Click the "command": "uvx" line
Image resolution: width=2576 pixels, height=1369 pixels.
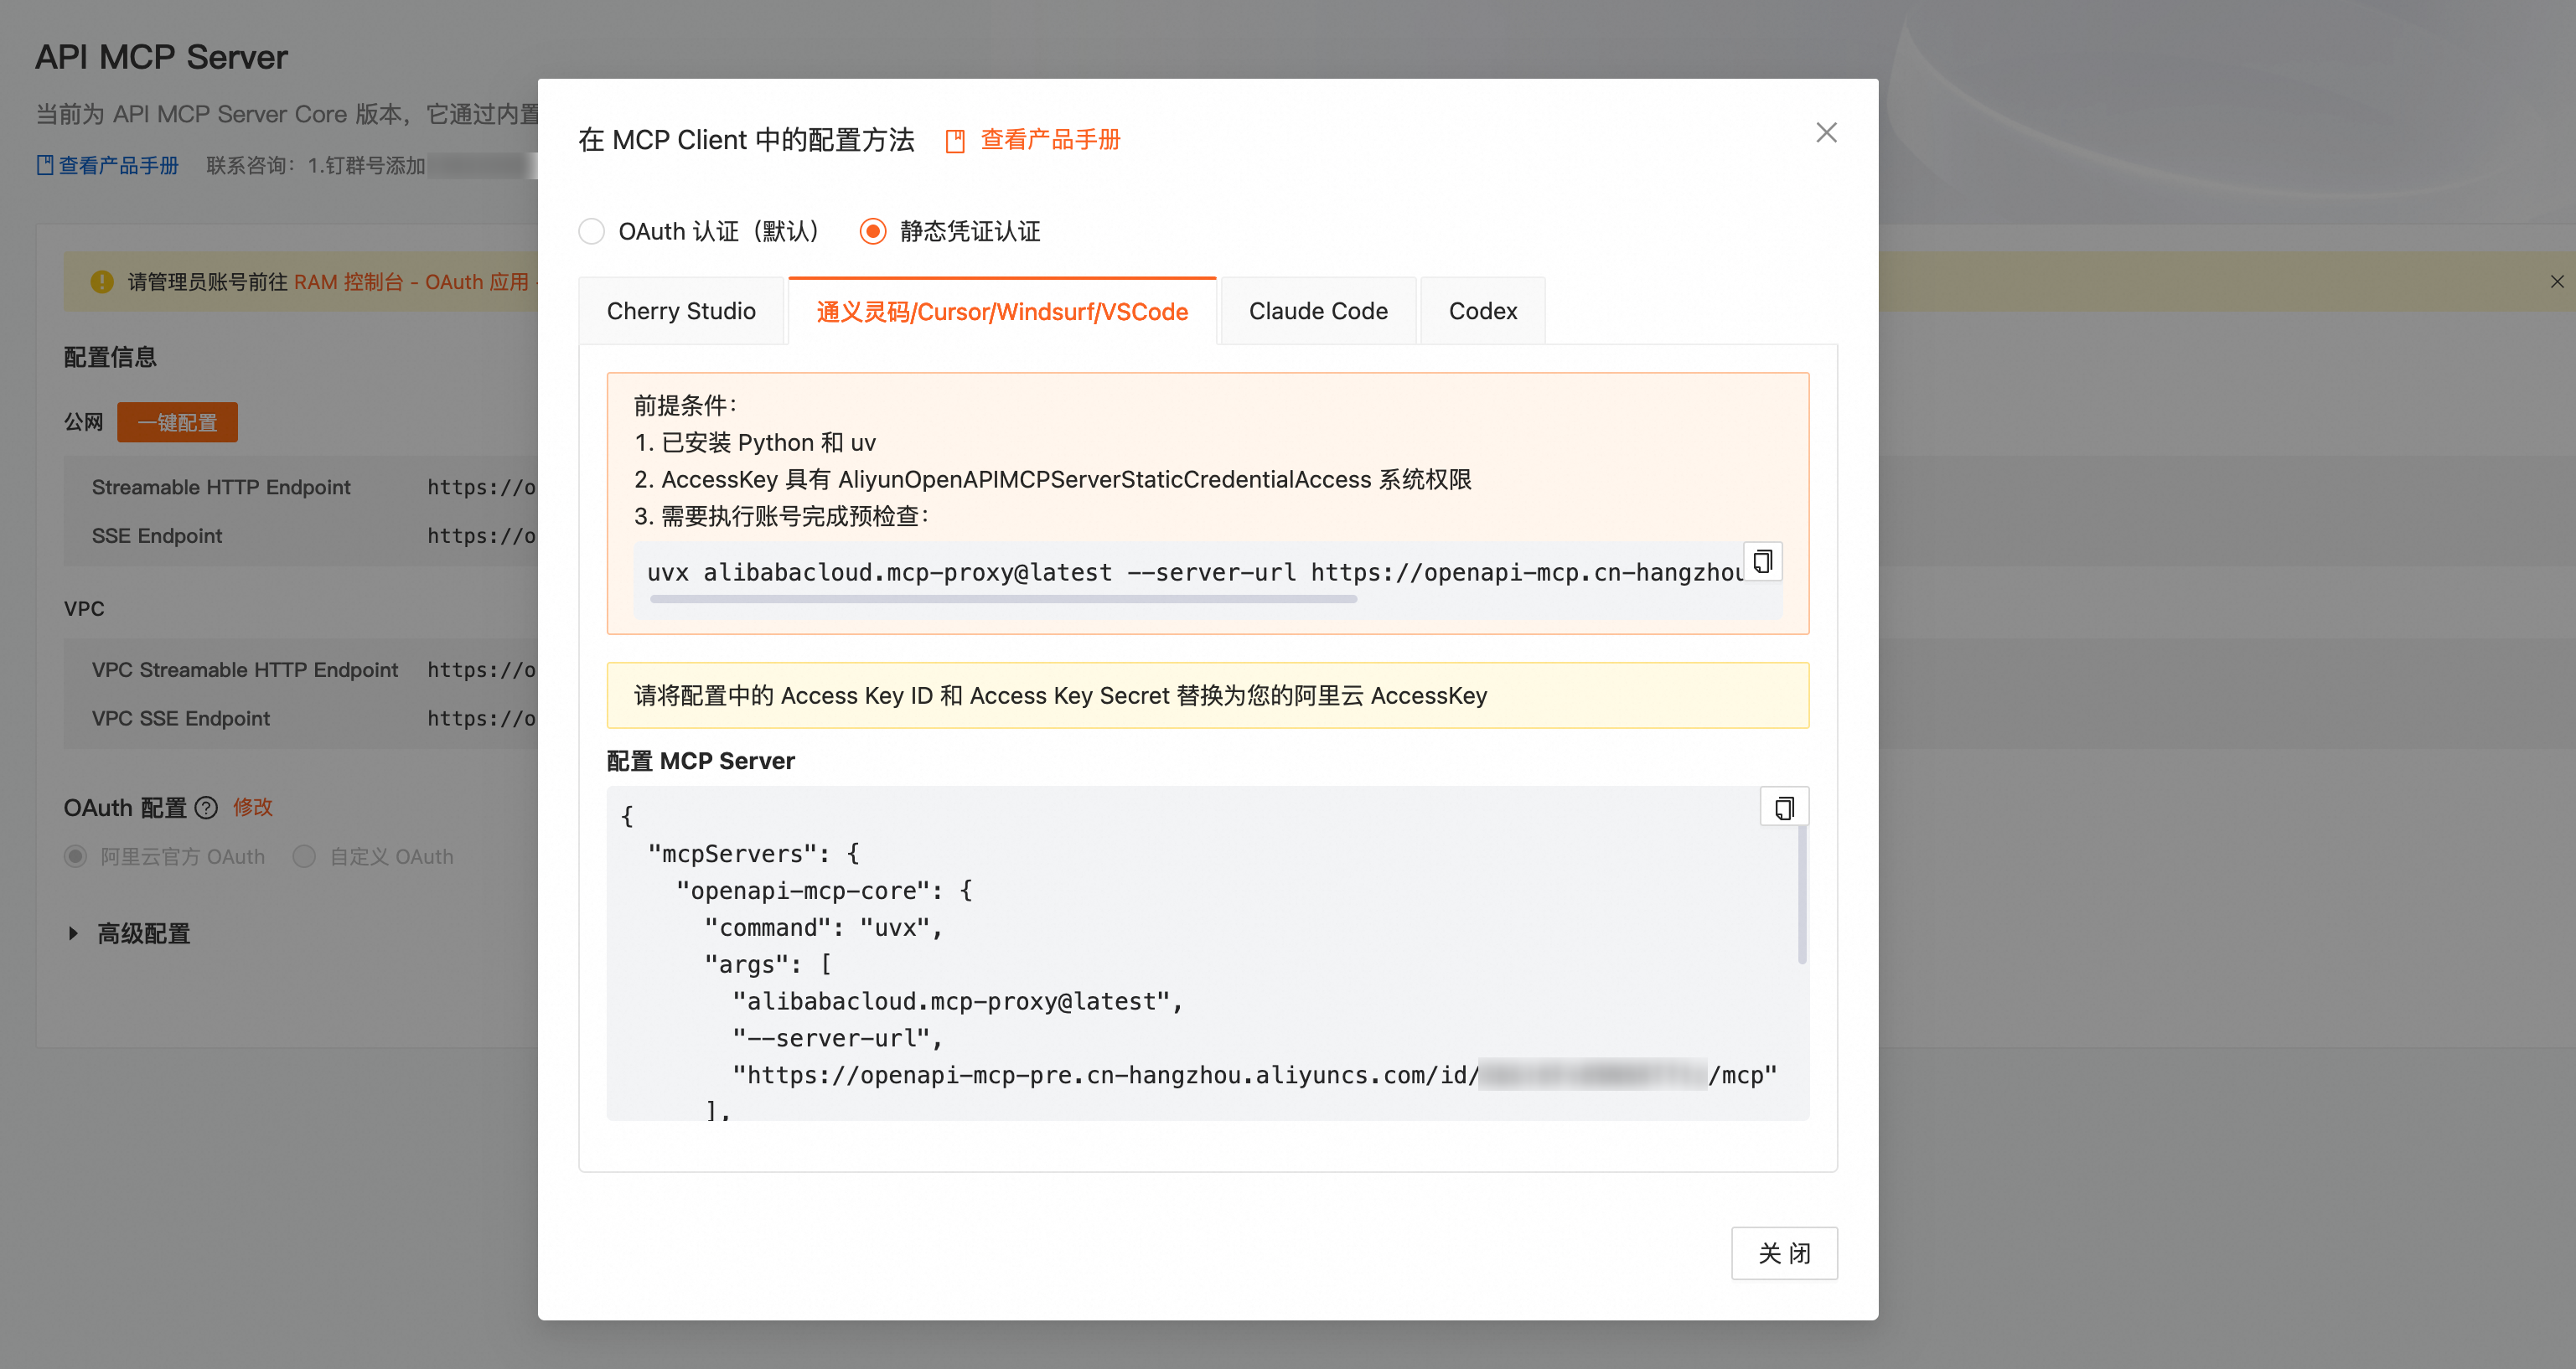[x=823, y=928]
